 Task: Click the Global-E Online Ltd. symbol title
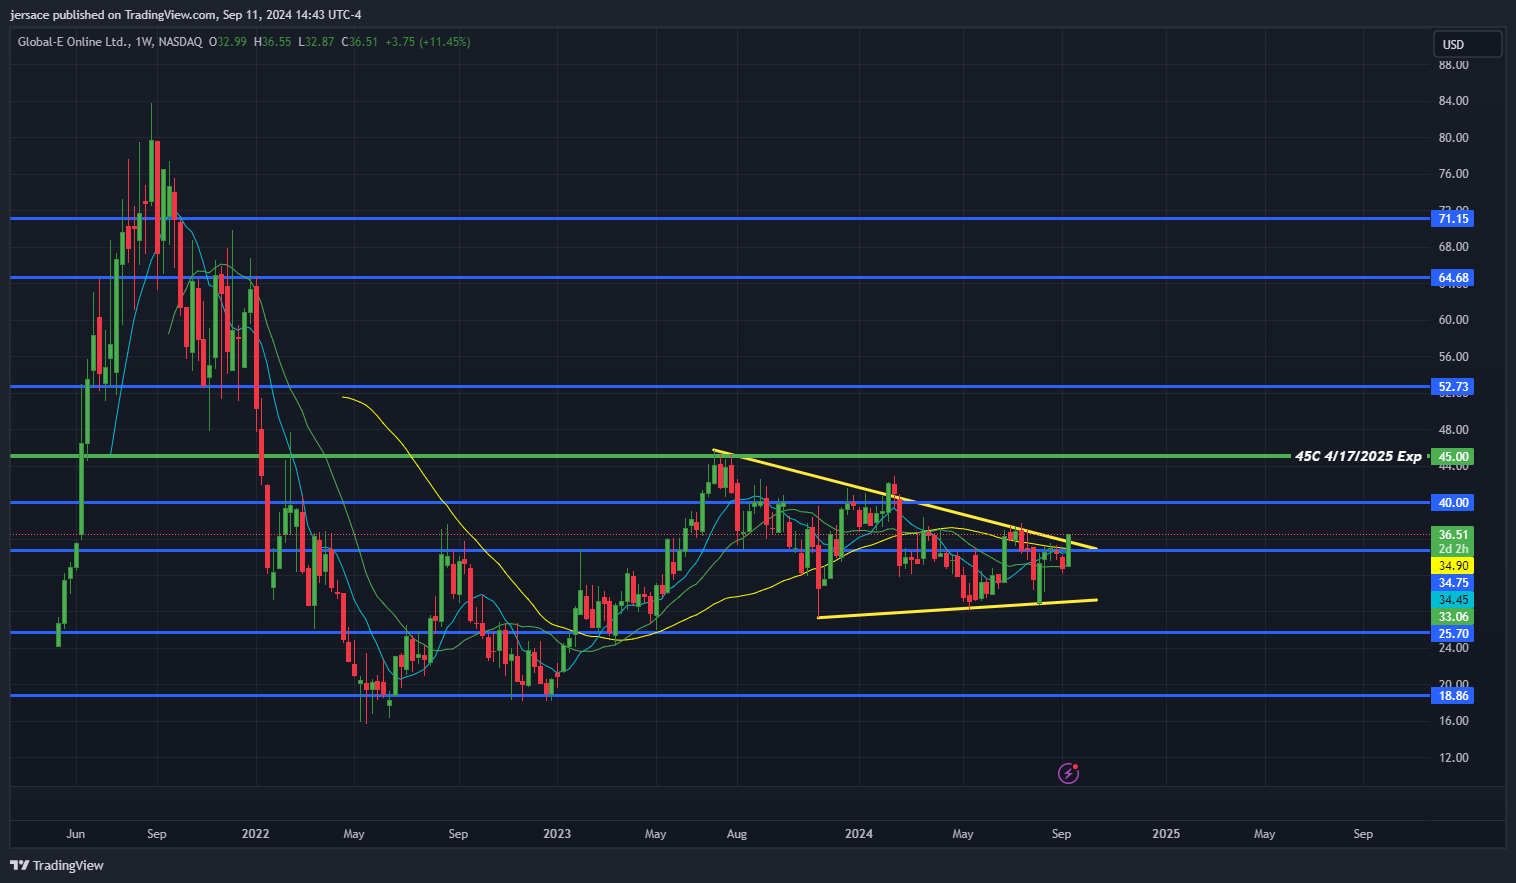coord(74,42)
